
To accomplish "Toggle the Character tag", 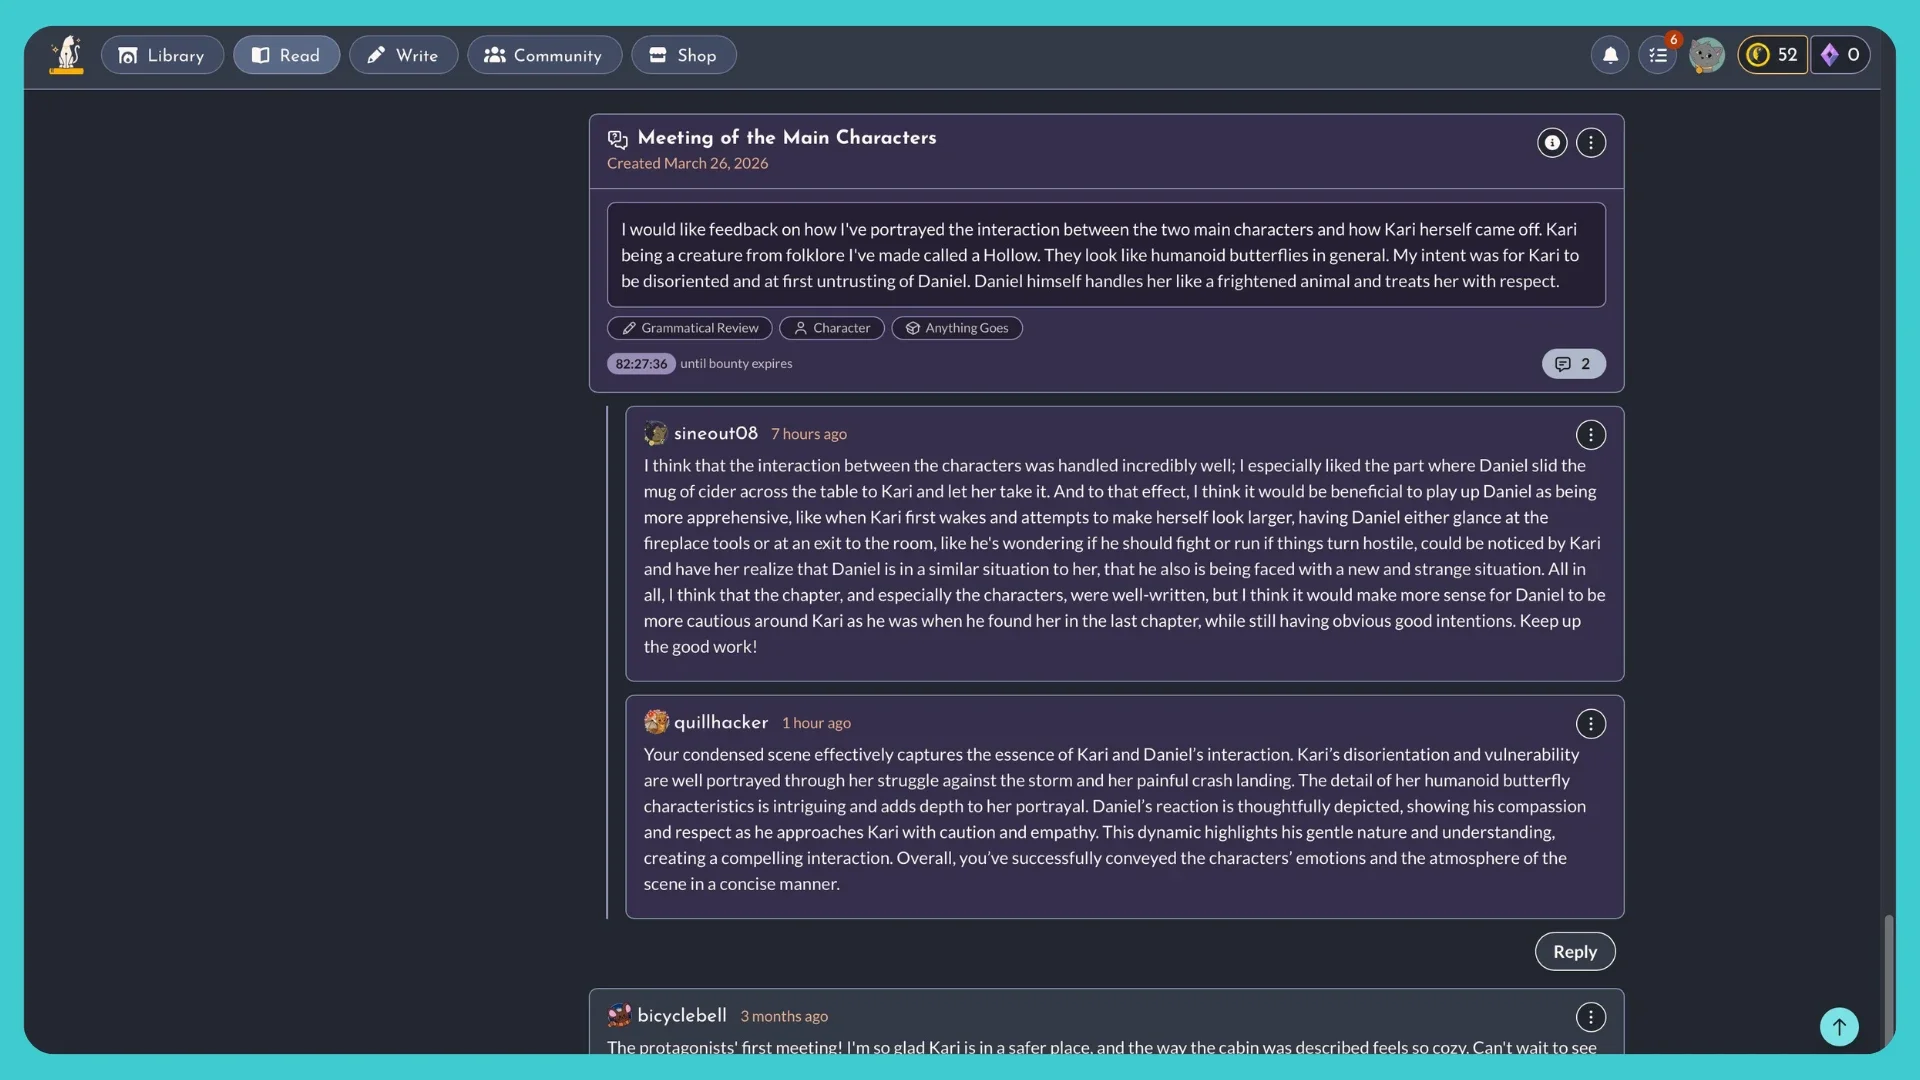I will (x=831, y=328).
